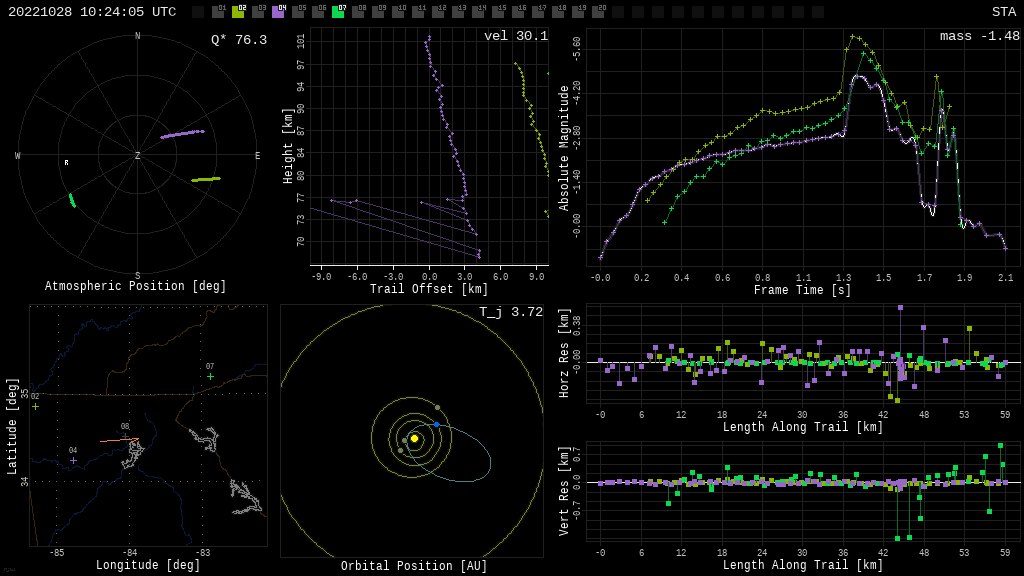
Task: Click the green meteor trail in sky plot
Action: tap(72, 200)
